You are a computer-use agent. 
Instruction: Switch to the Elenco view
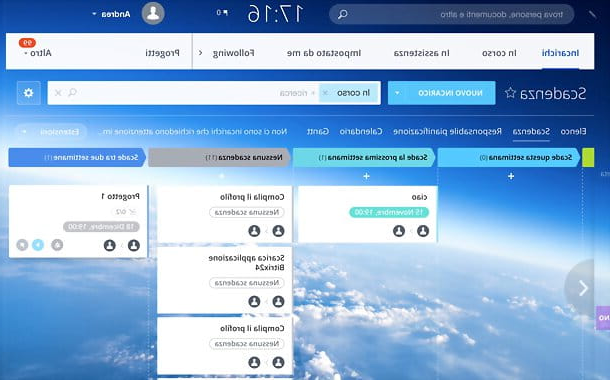[573, 131]
